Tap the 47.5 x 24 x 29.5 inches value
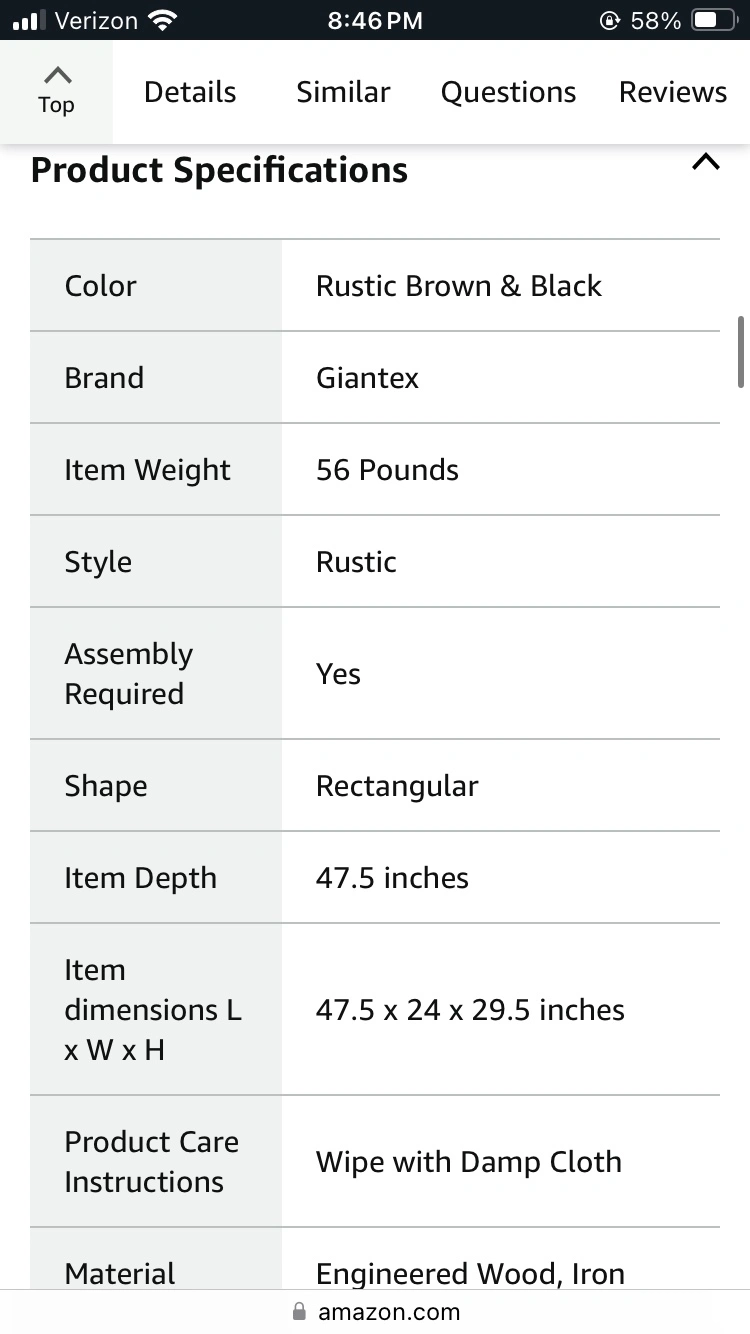Viewport: 750px width, 1334px height. click(x=470, y=1010)
